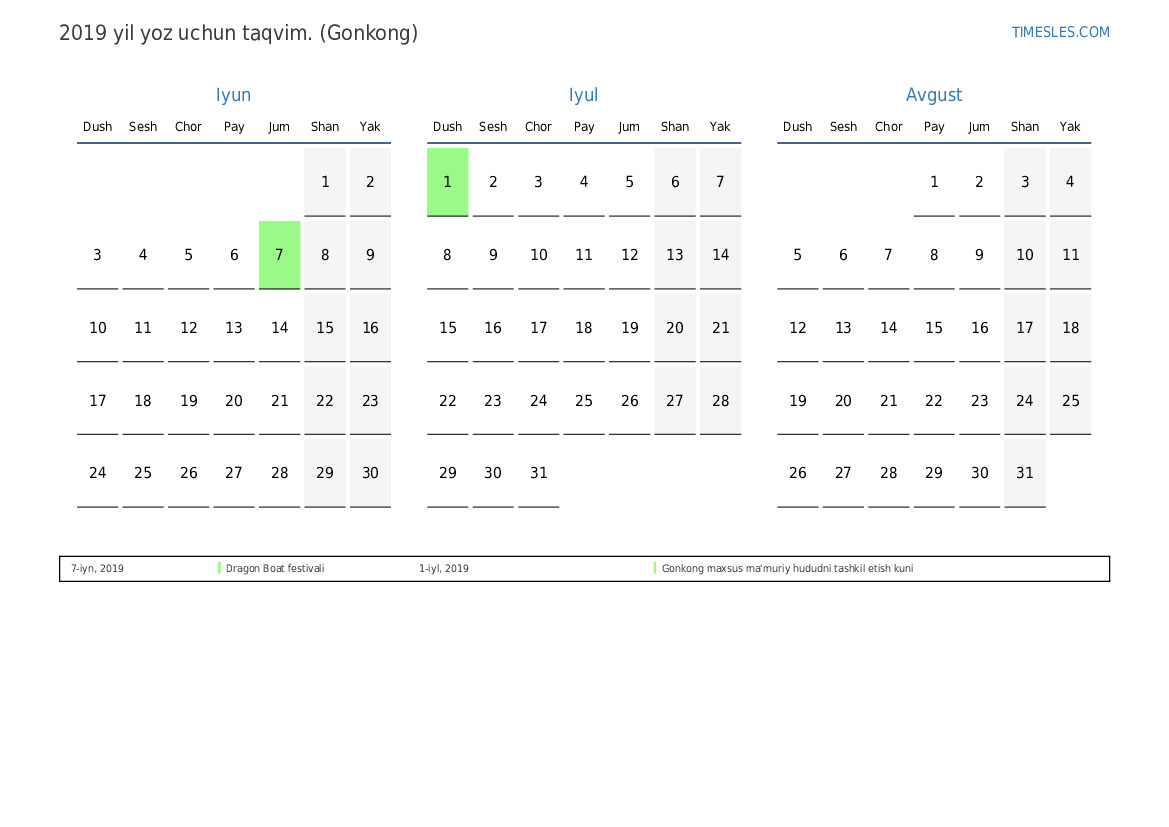Click the calendar page title text
Screen dimensions: 1169x827
[x=238, y=33]
